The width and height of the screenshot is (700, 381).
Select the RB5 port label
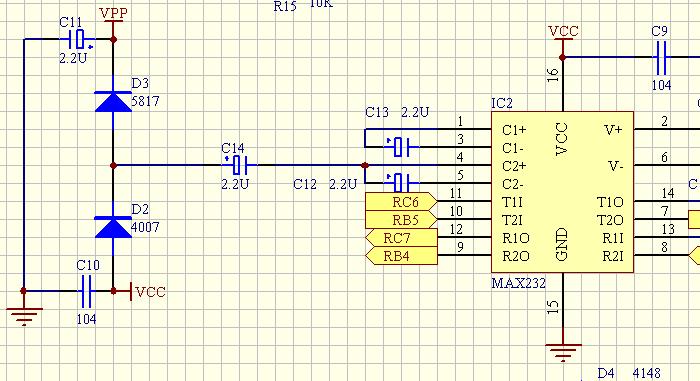tap(401, 220)
